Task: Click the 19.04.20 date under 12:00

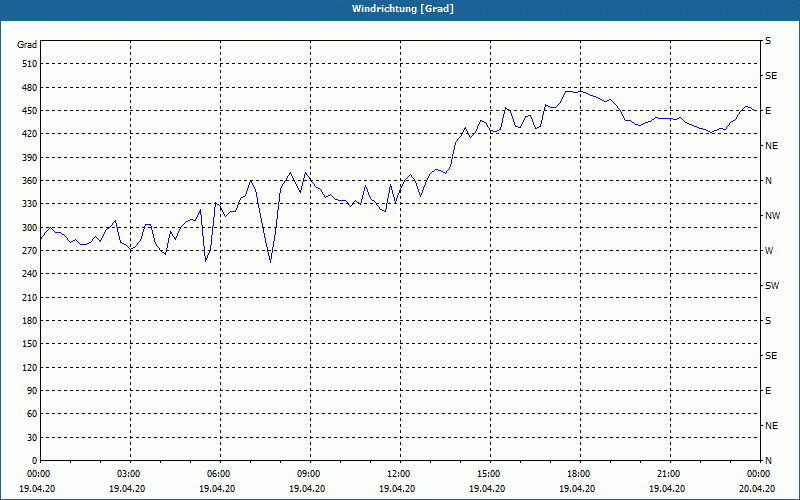Action: click(397, 488)
